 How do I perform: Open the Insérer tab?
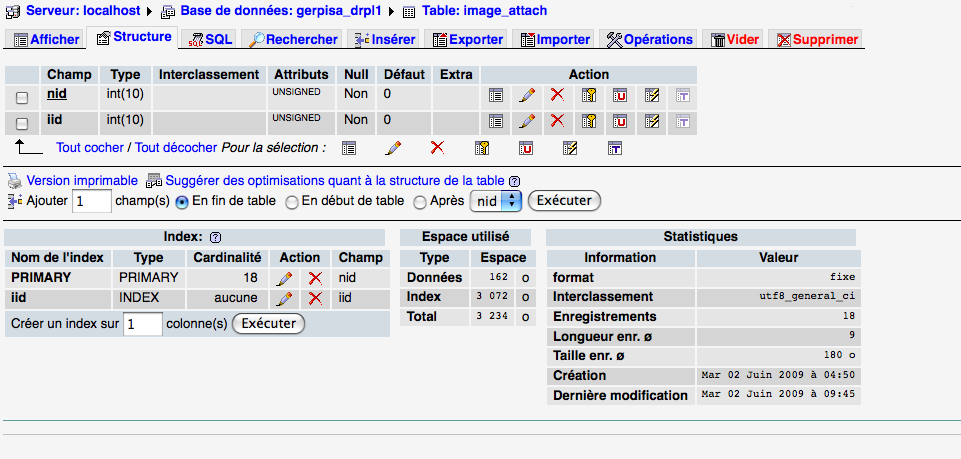pyautogui.click(x=384, y=39)
